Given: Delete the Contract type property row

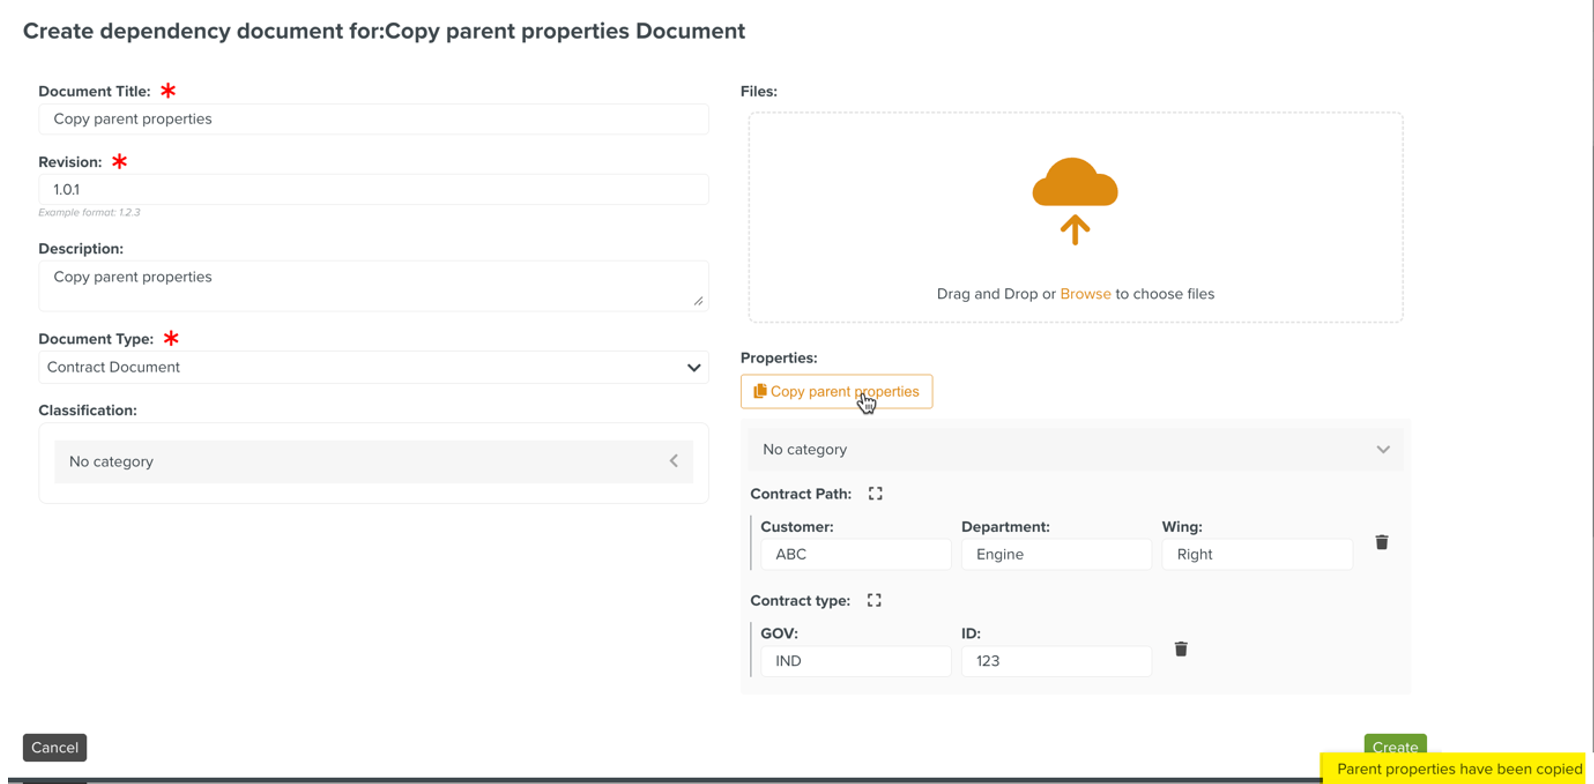Looking at the screenshot, I should click(x=1180, y=649).
